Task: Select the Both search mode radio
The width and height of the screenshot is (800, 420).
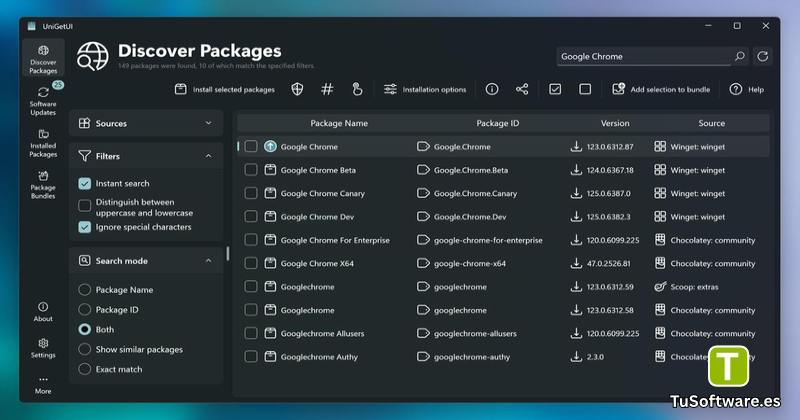Action: (85, 329)
